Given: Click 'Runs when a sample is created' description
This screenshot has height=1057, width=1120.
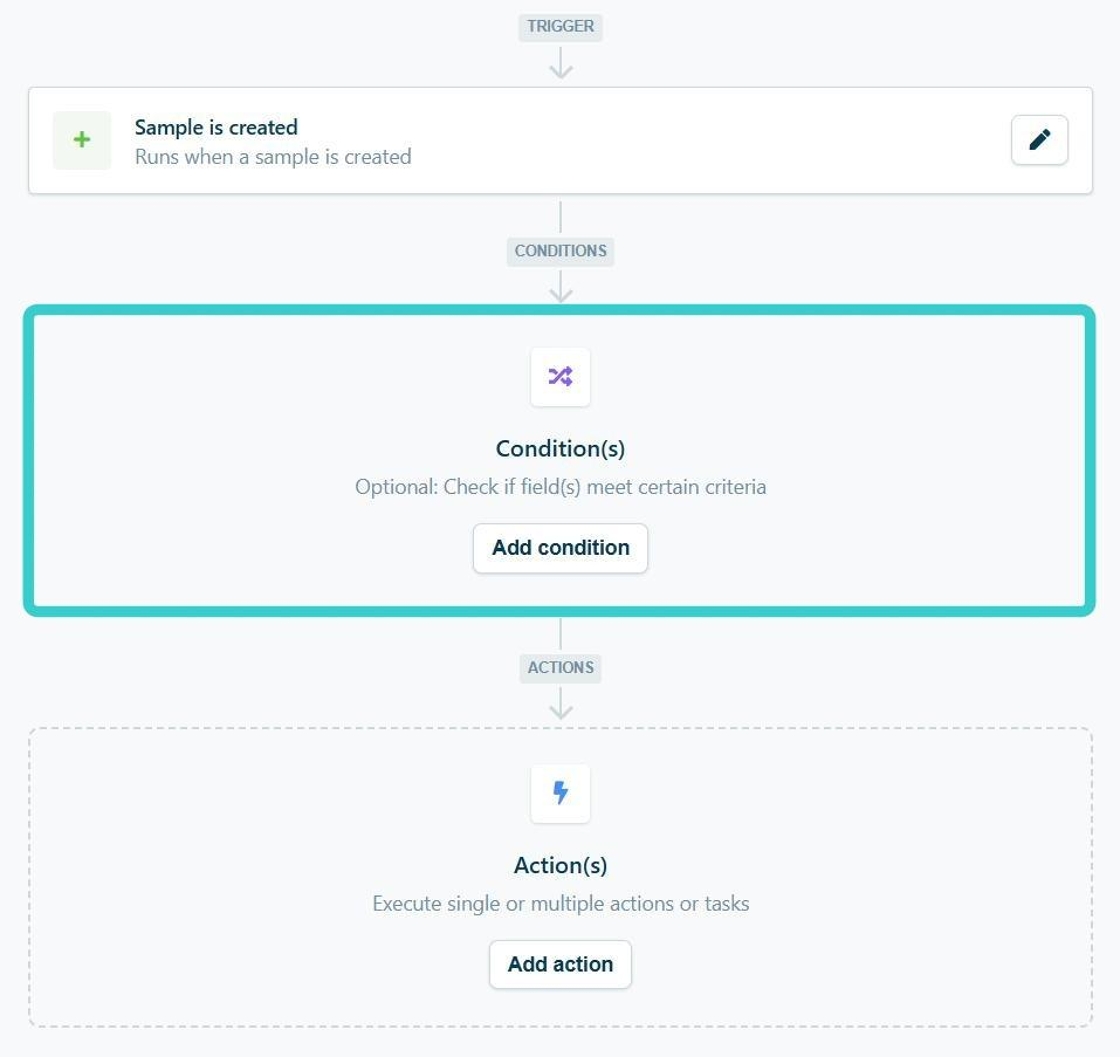Looking at the screenshot, I should [x=273, y=156].
